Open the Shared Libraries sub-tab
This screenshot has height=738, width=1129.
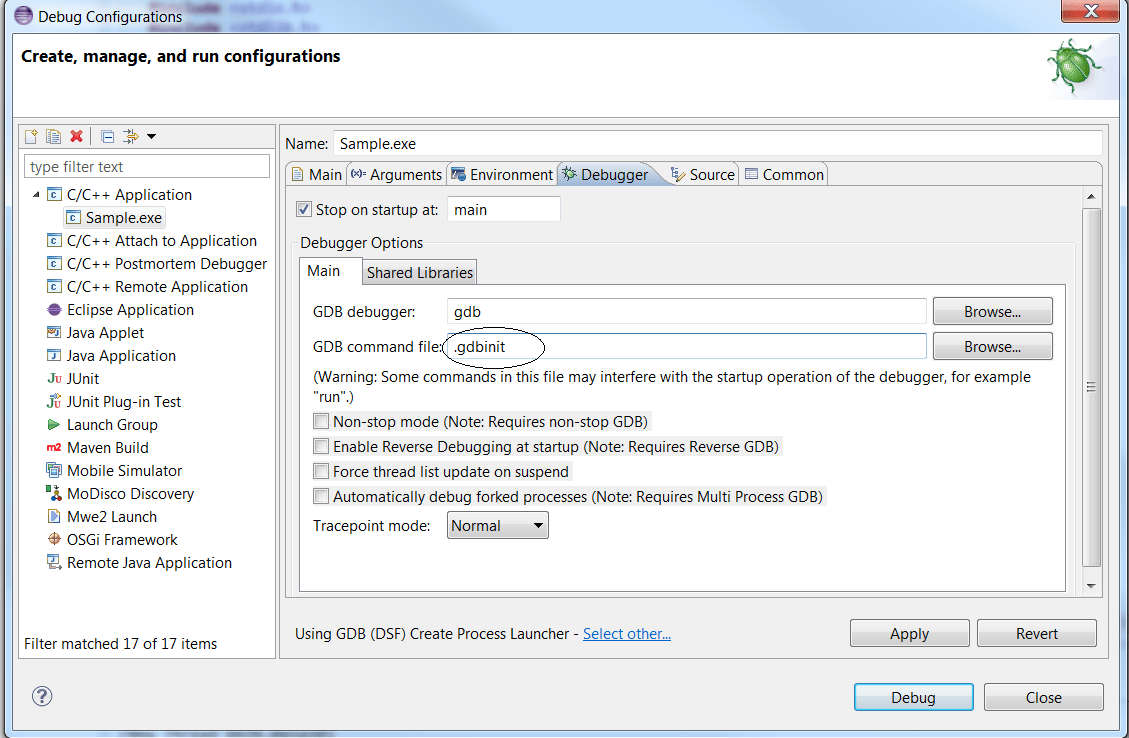tap(420, 273)
